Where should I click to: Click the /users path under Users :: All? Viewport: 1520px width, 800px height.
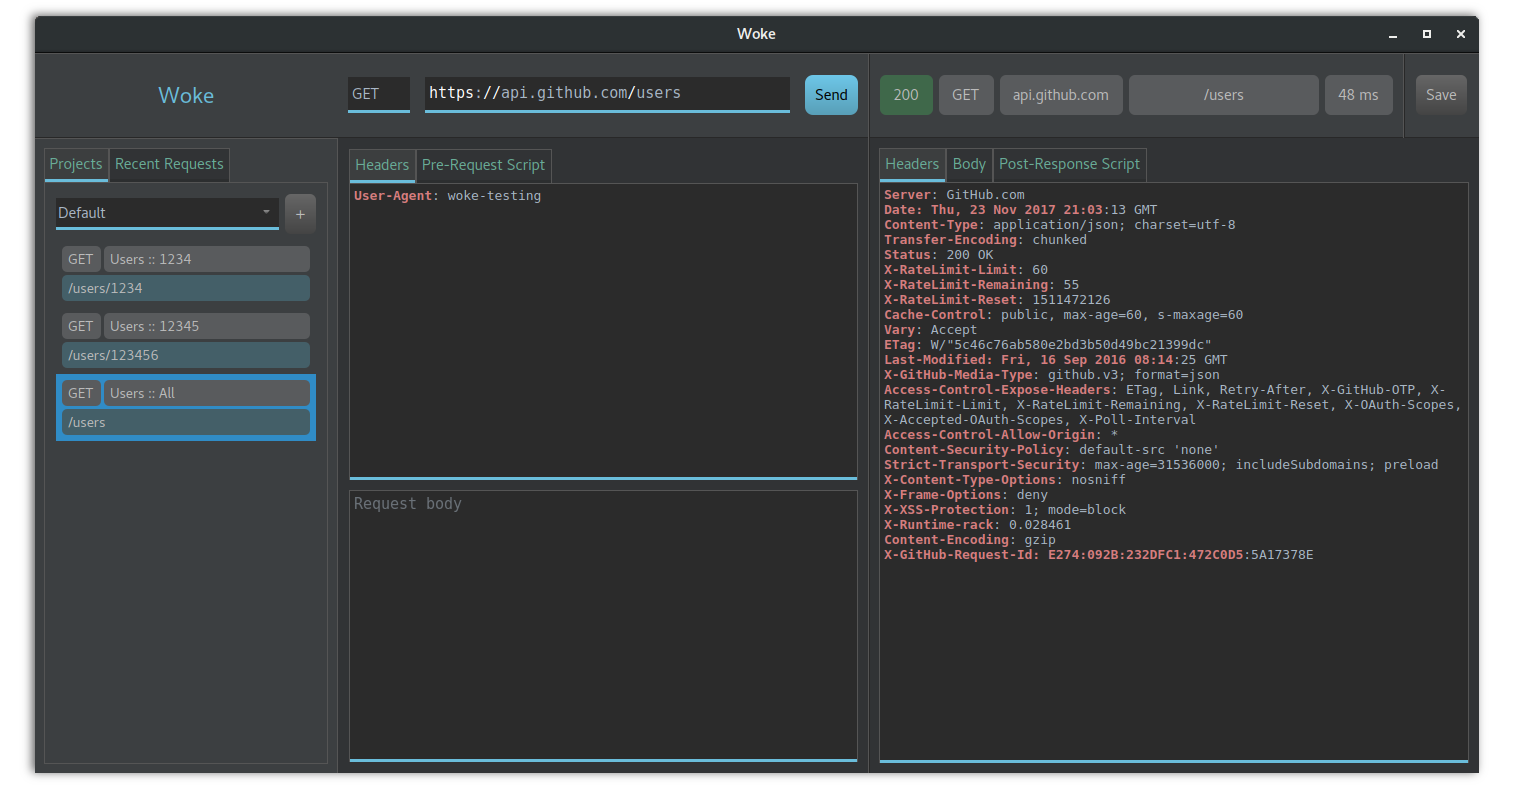point(186,422)
